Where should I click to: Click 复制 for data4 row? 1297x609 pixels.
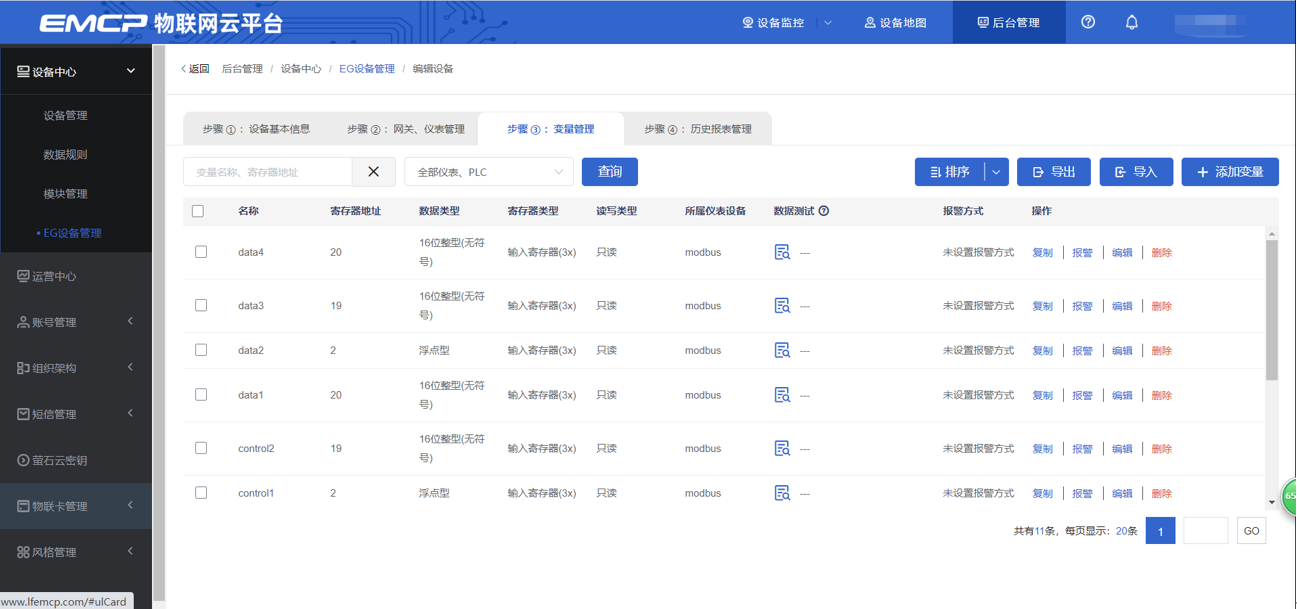(1042, 253)
